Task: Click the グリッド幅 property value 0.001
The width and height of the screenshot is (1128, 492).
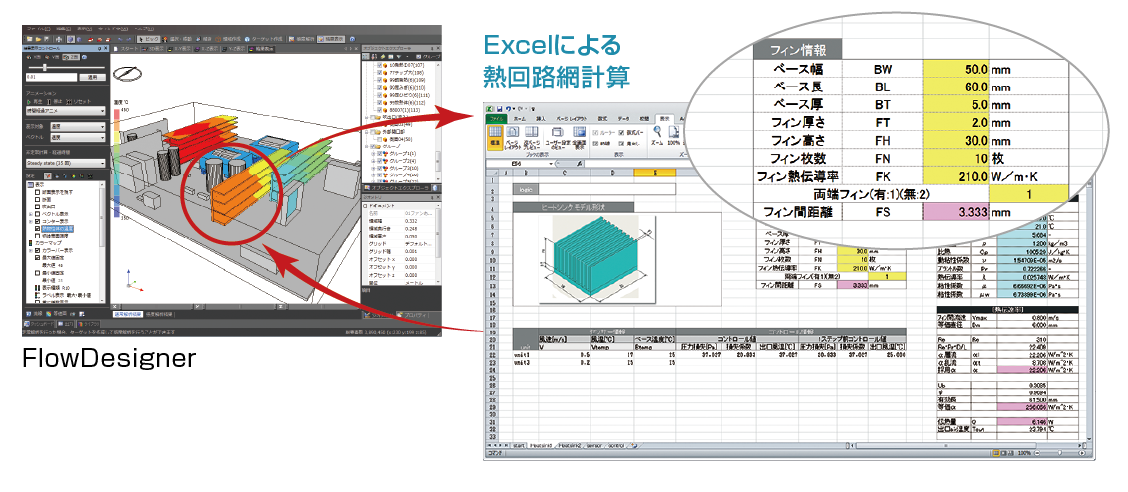Action: coord(412,251)
